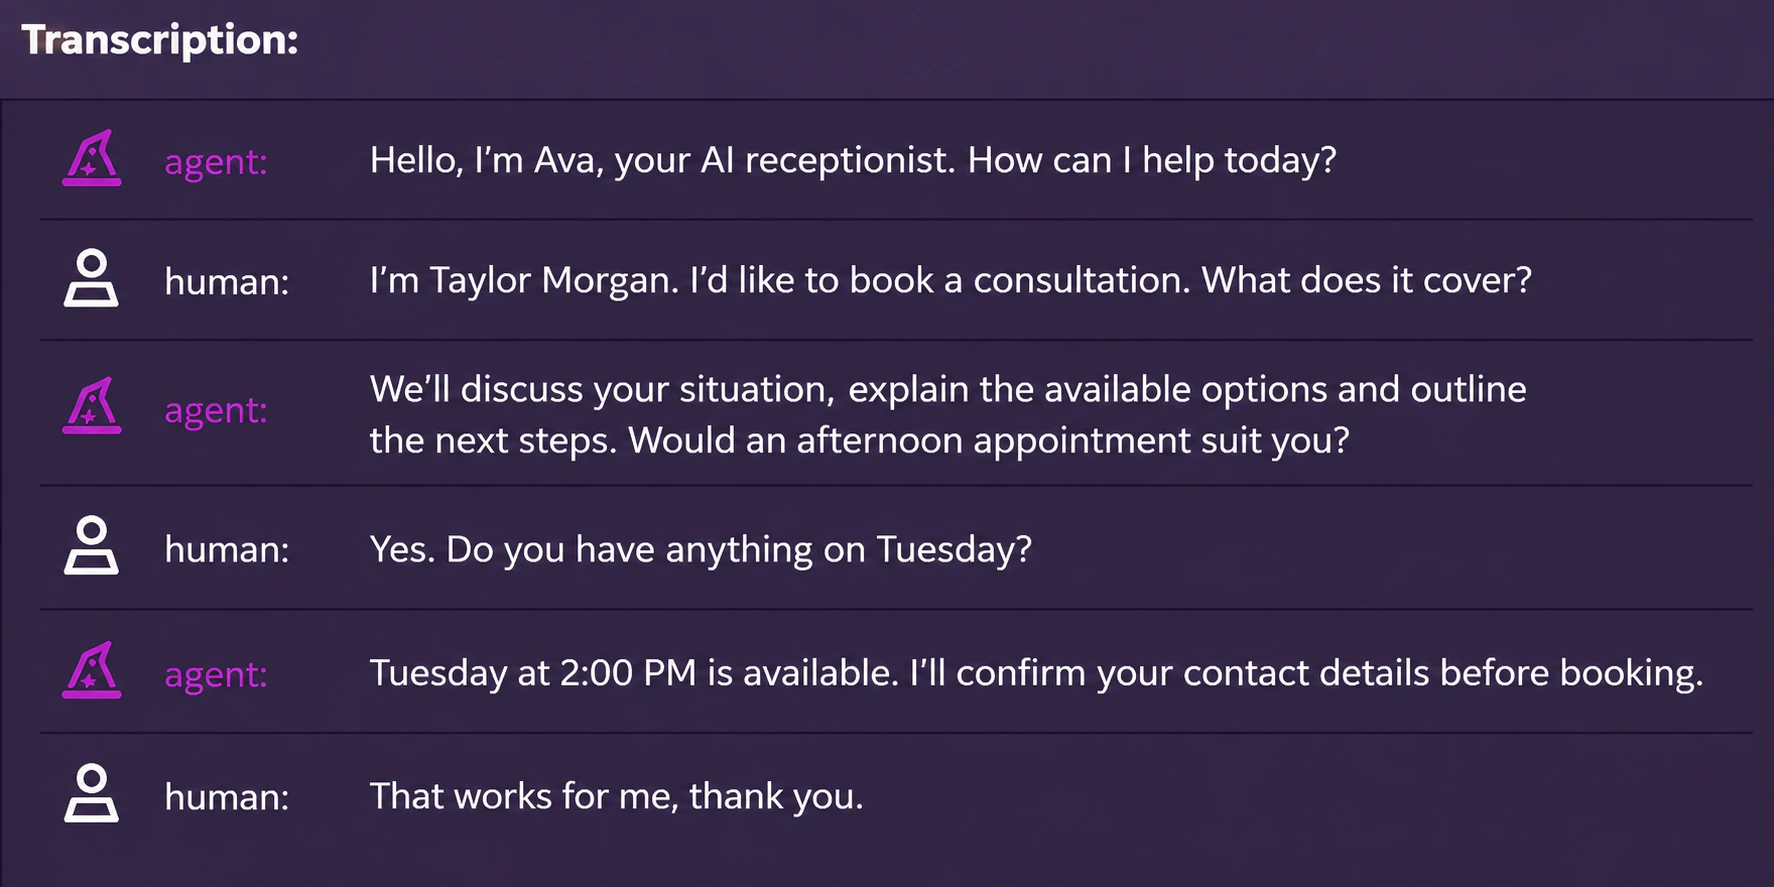
Task: Click the "agent:" label on first row
Action: [x=216, y=162]
